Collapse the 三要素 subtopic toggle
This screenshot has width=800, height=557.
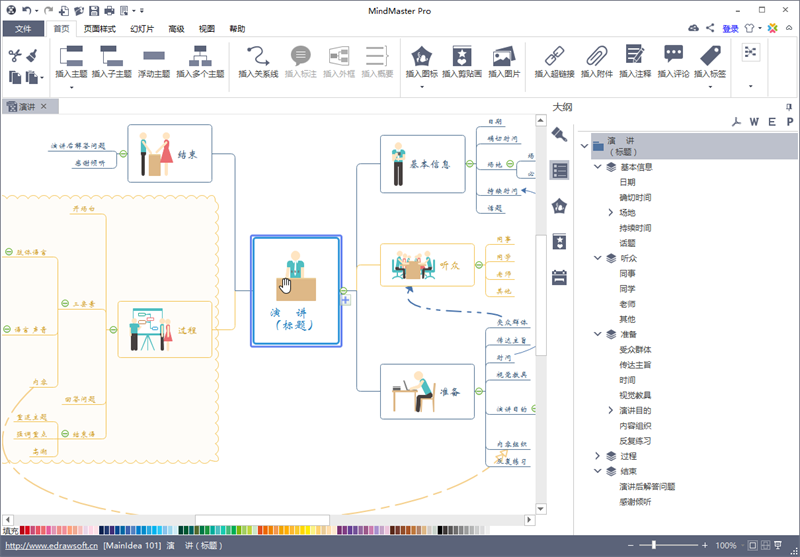(x=65, y=303)
